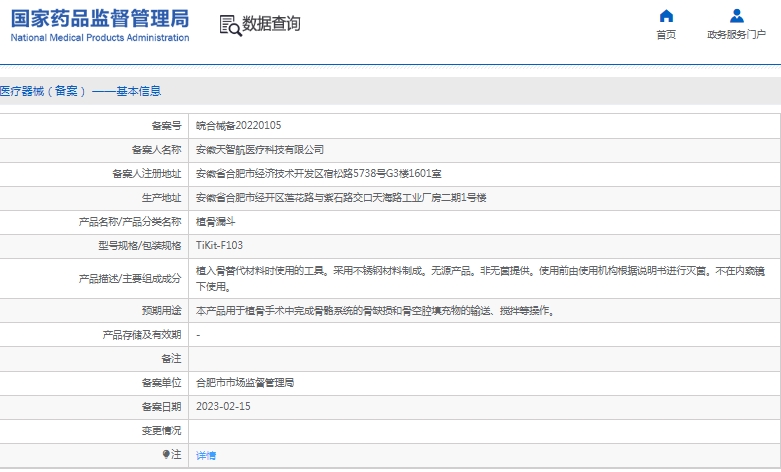Screen dimensions: 781x472
Task: Click the filing date 2023-02-15
Action: pyautogui.click(x=223, y=406)
